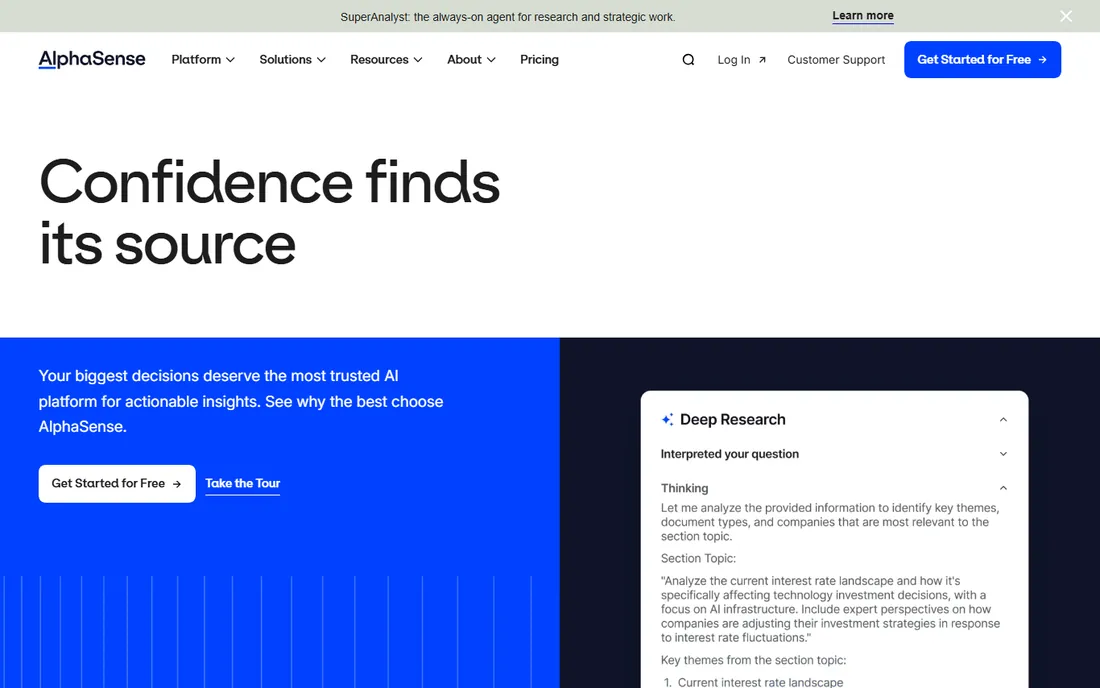Click the Deep Research sparkle icon

pos(667,419)
